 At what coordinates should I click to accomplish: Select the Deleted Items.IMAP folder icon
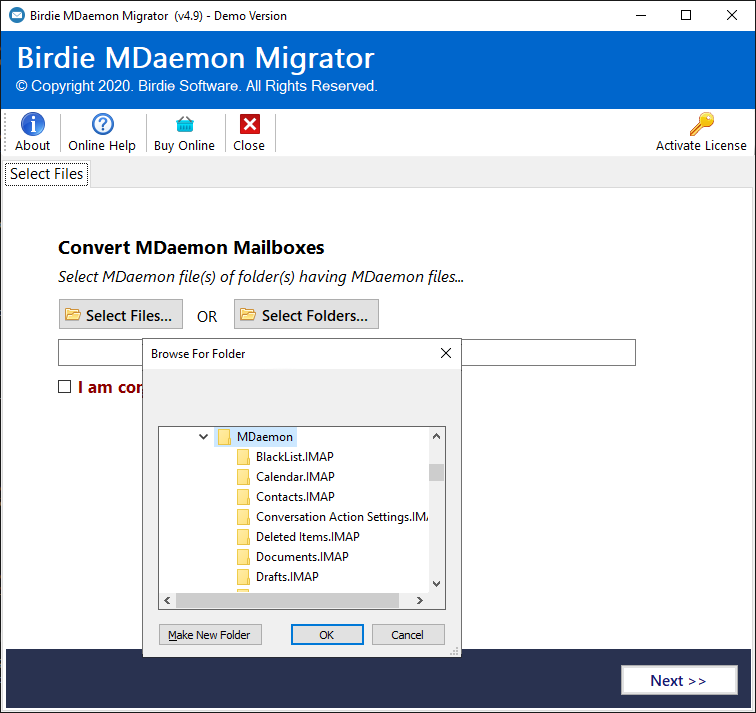pos(243,537)
